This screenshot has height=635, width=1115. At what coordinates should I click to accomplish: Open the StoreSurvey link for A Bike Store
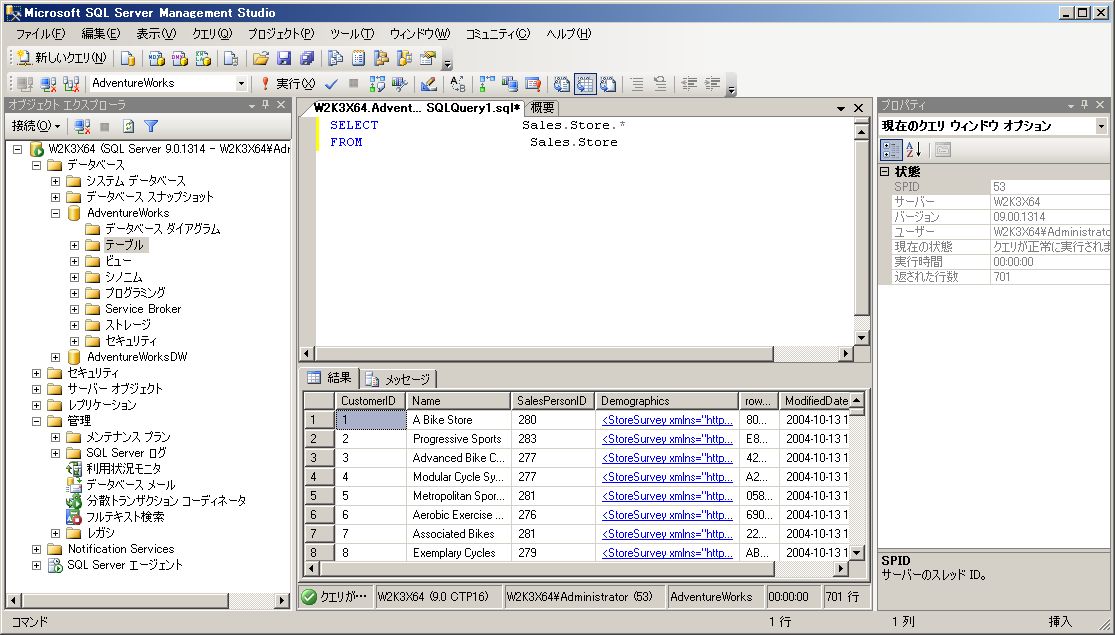tap(667, 420)
